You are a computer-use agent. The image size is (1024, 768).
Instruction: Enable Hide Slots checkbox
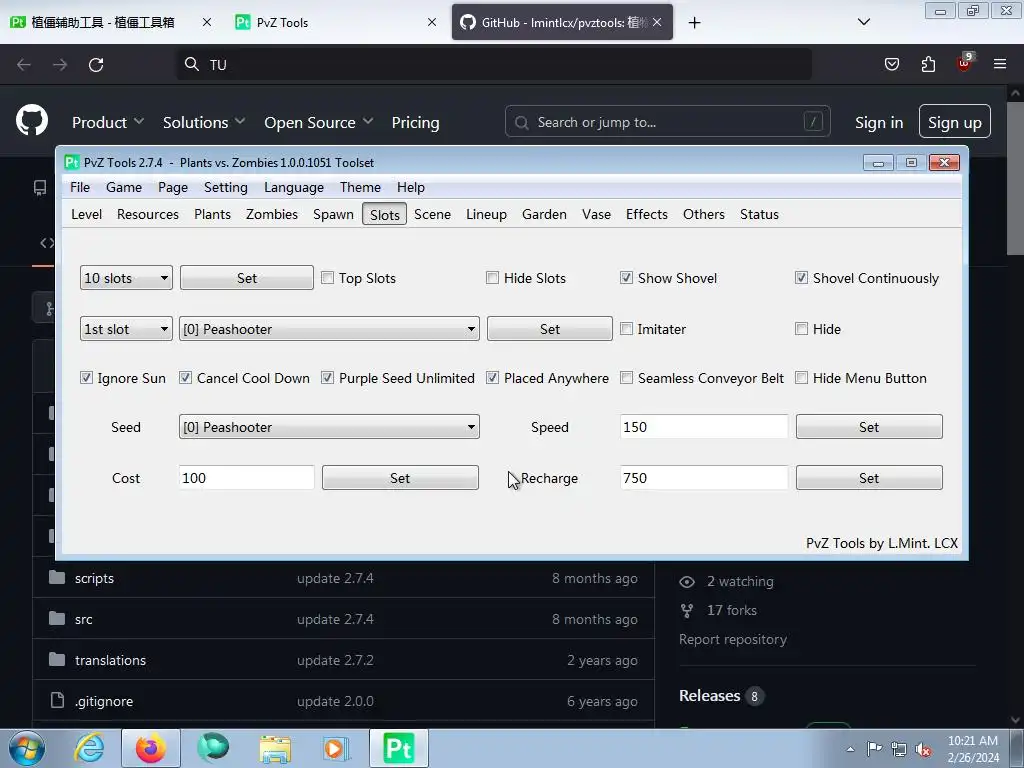click(492, 278)
